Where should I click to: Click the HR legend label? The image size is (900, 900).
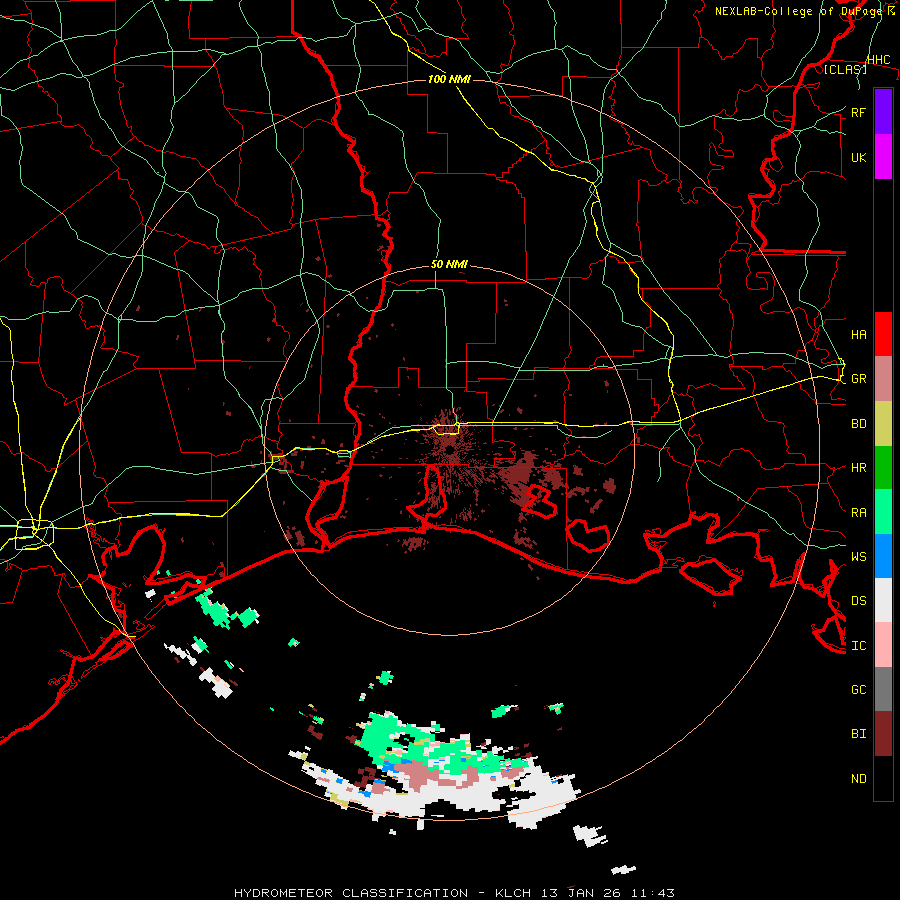tap(858, 468)
